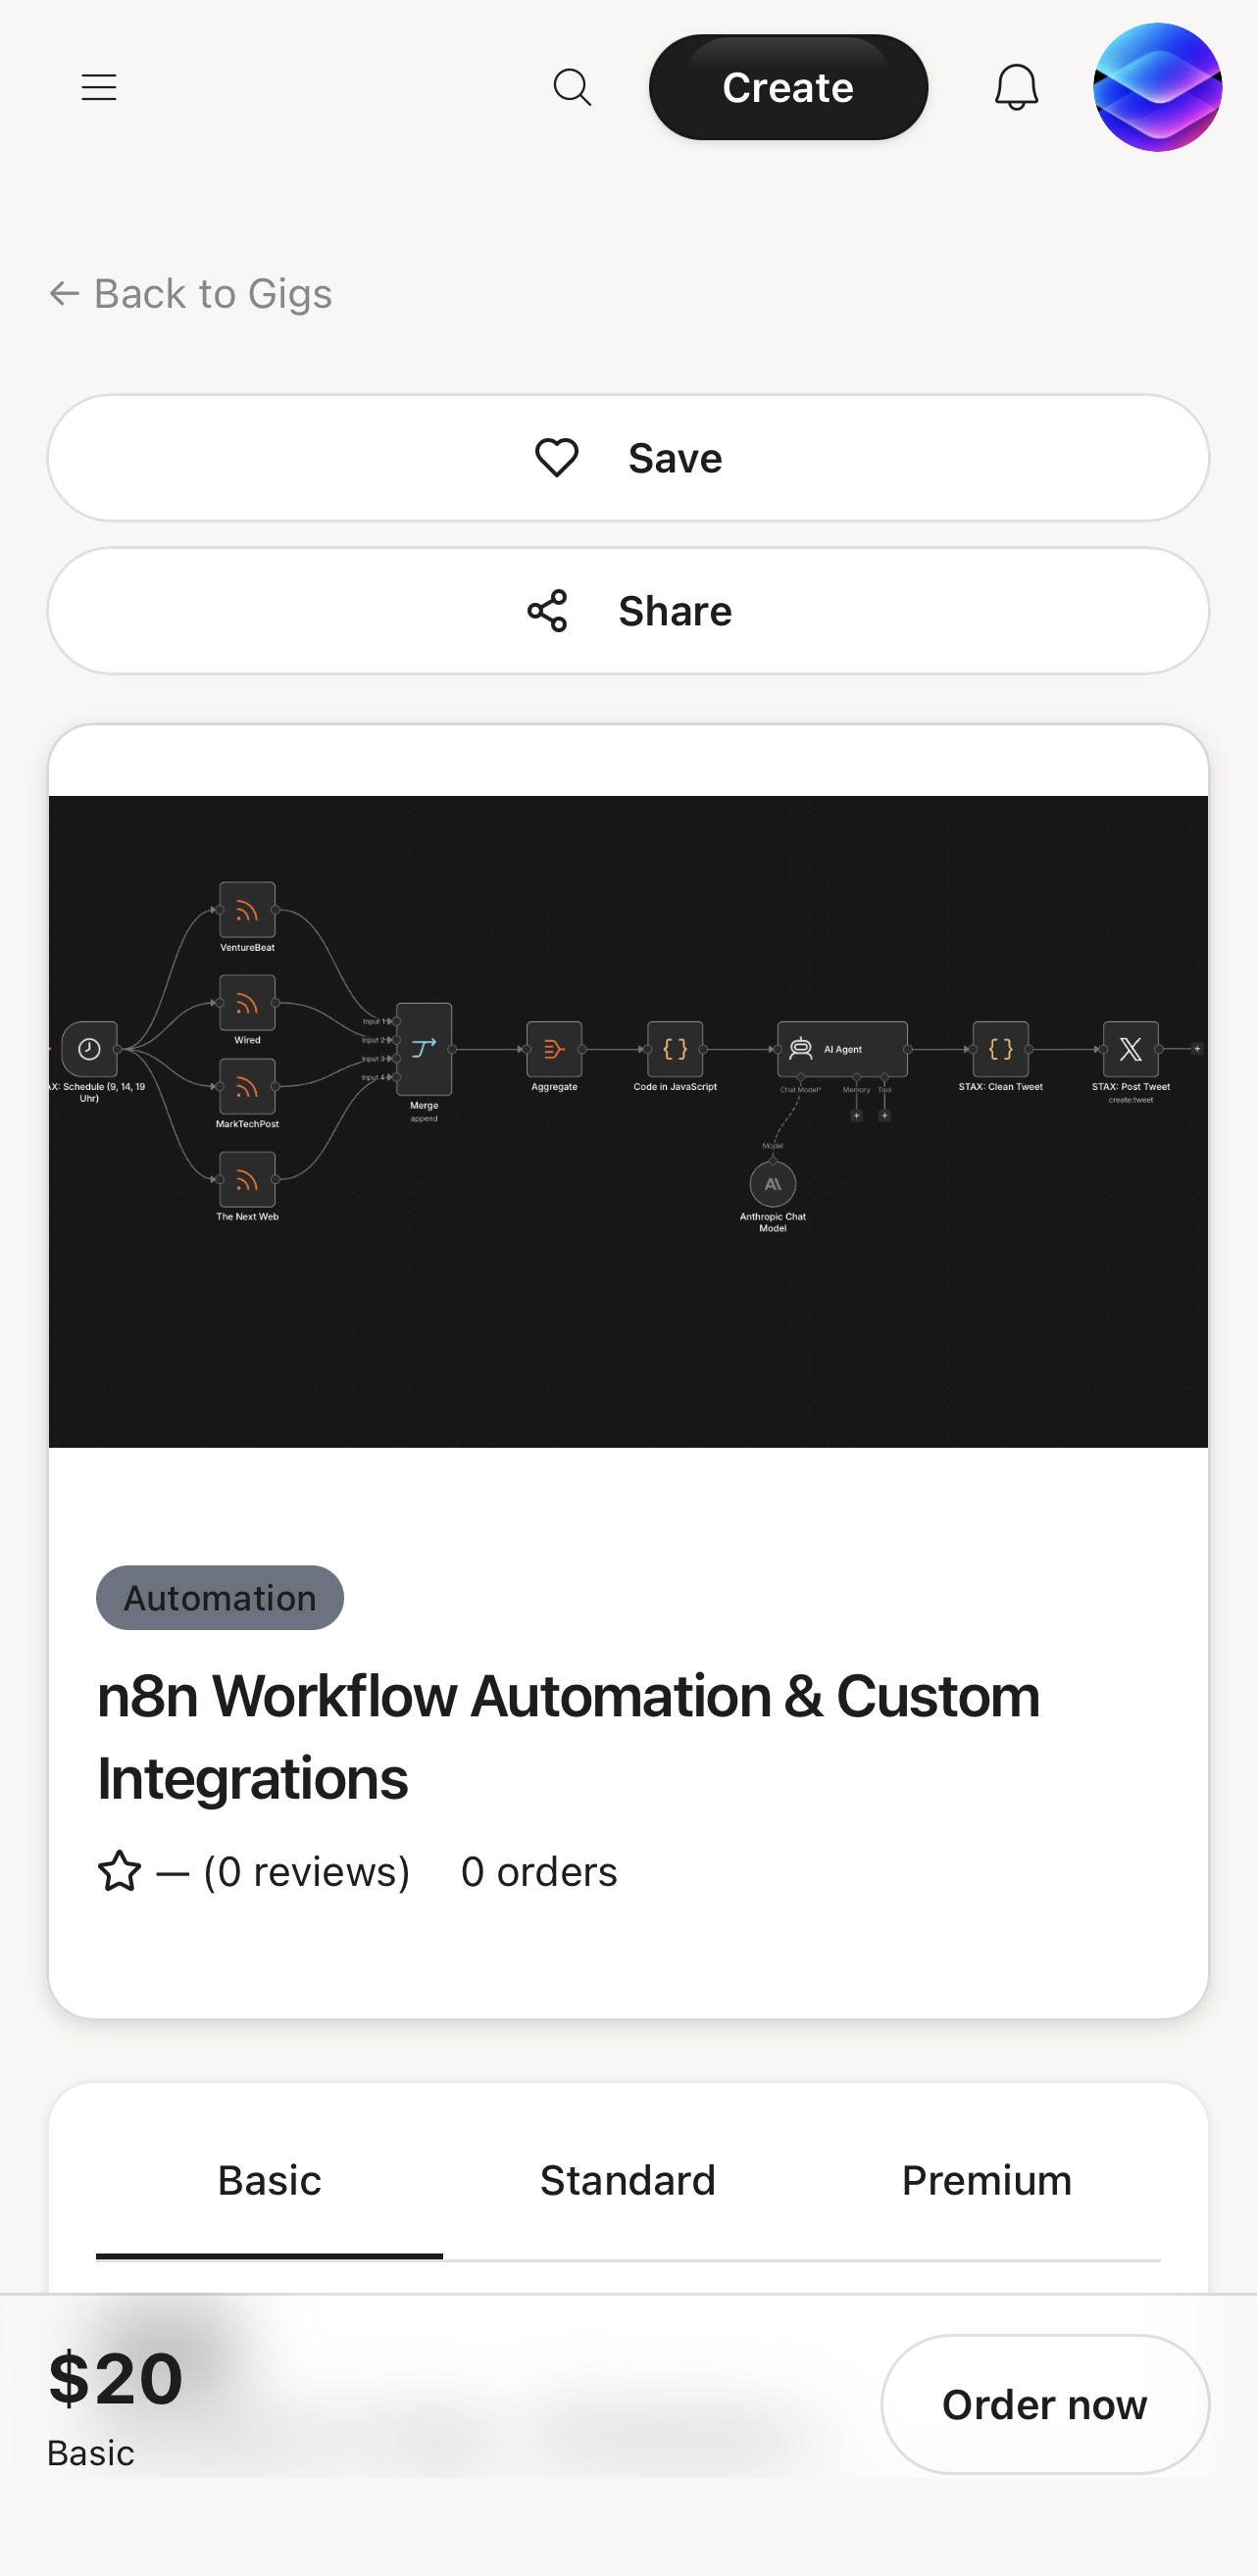Click the Create button

coord(788,87)
